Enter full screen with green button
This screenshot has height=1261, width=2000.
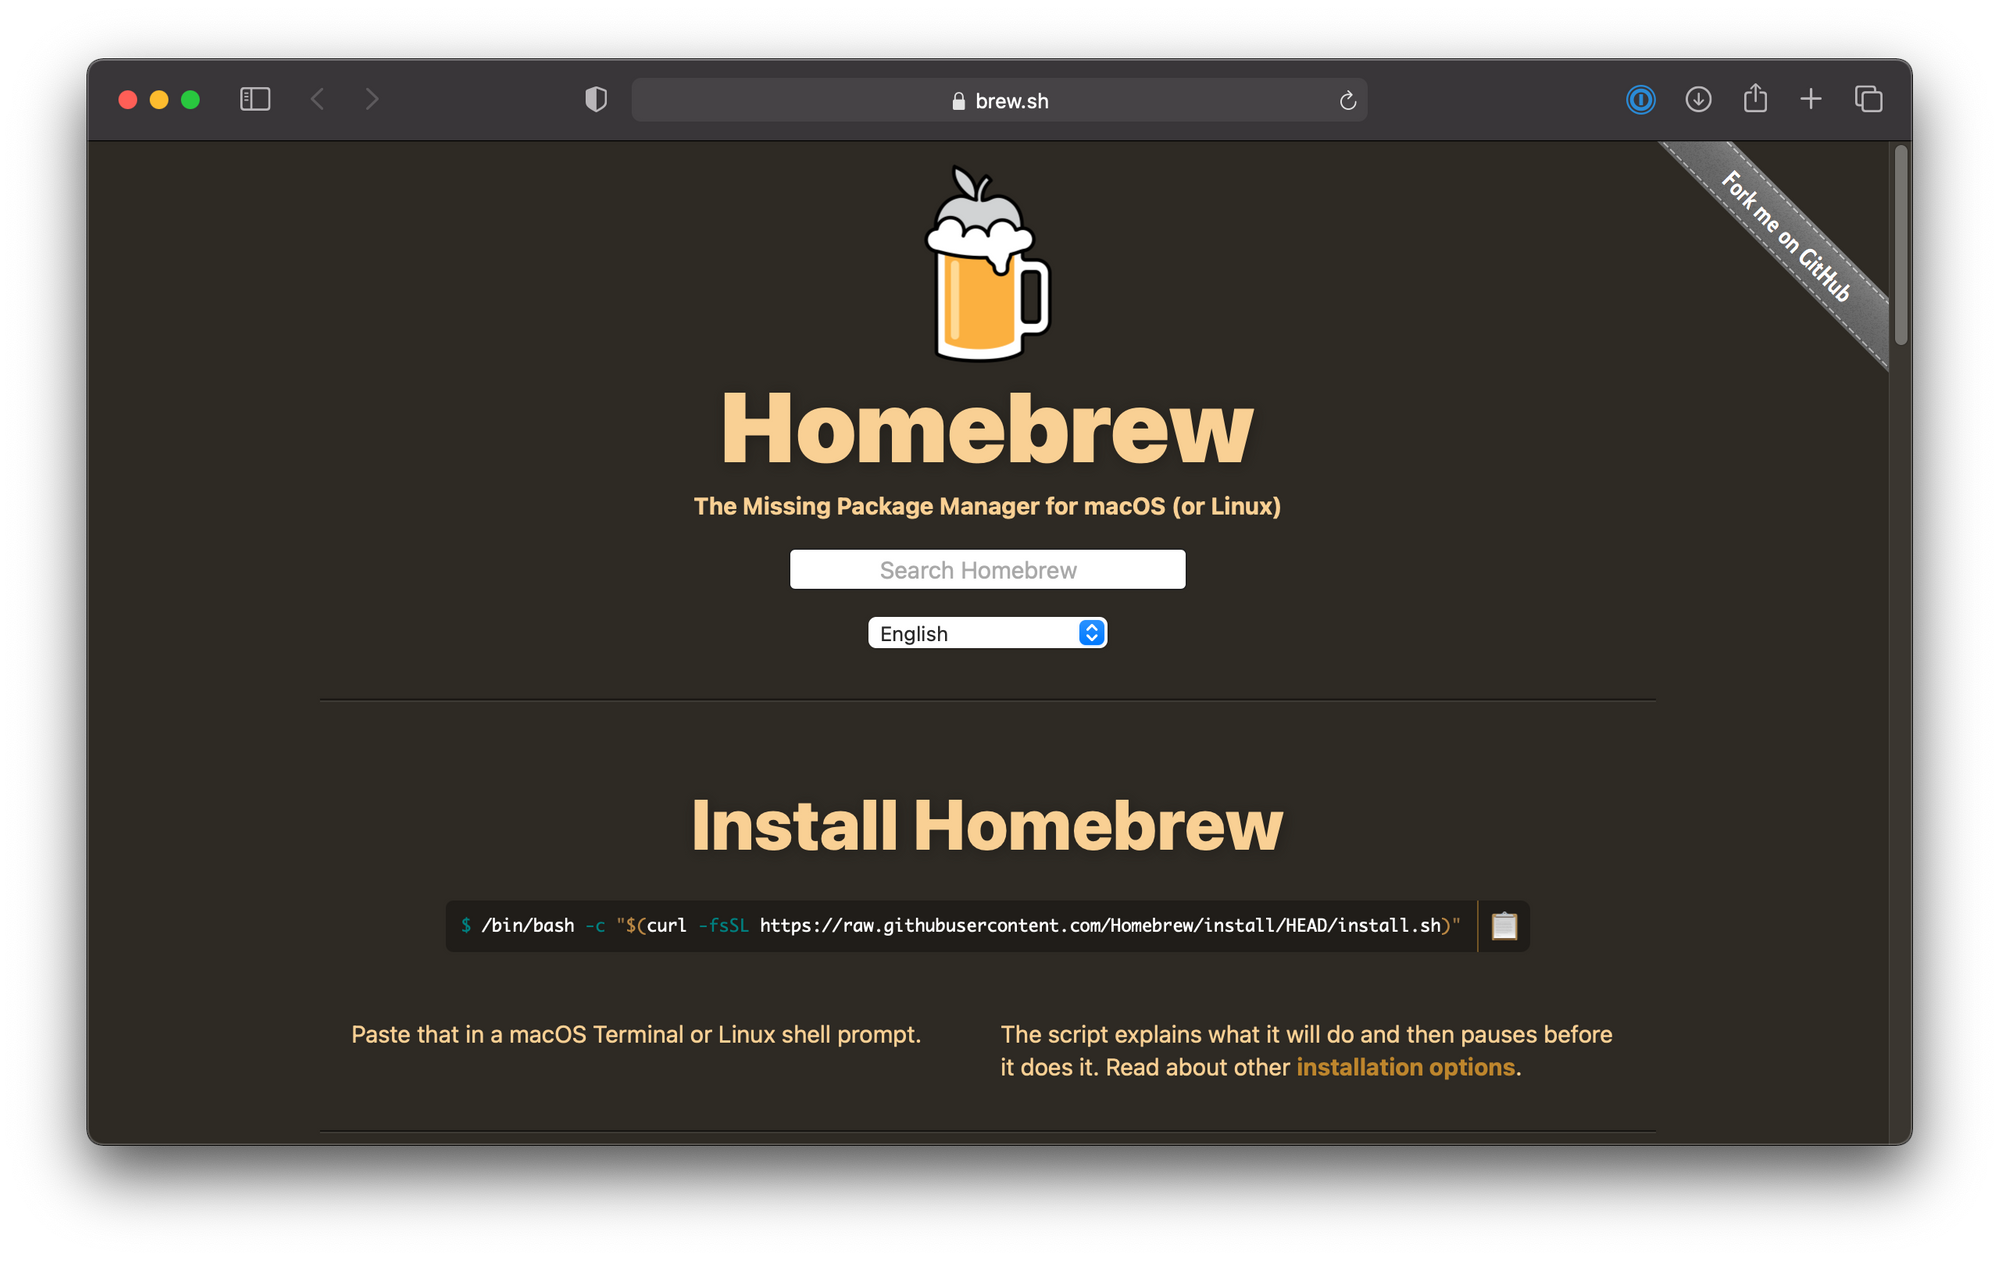[x=190, y=99]
